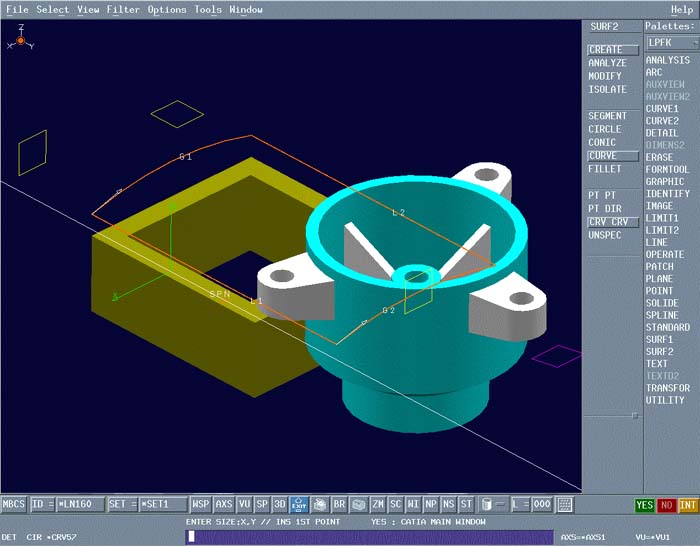The image size is (700, 546).
Task: Click the ZM zoom toolbar button
Action: point(378,505)
